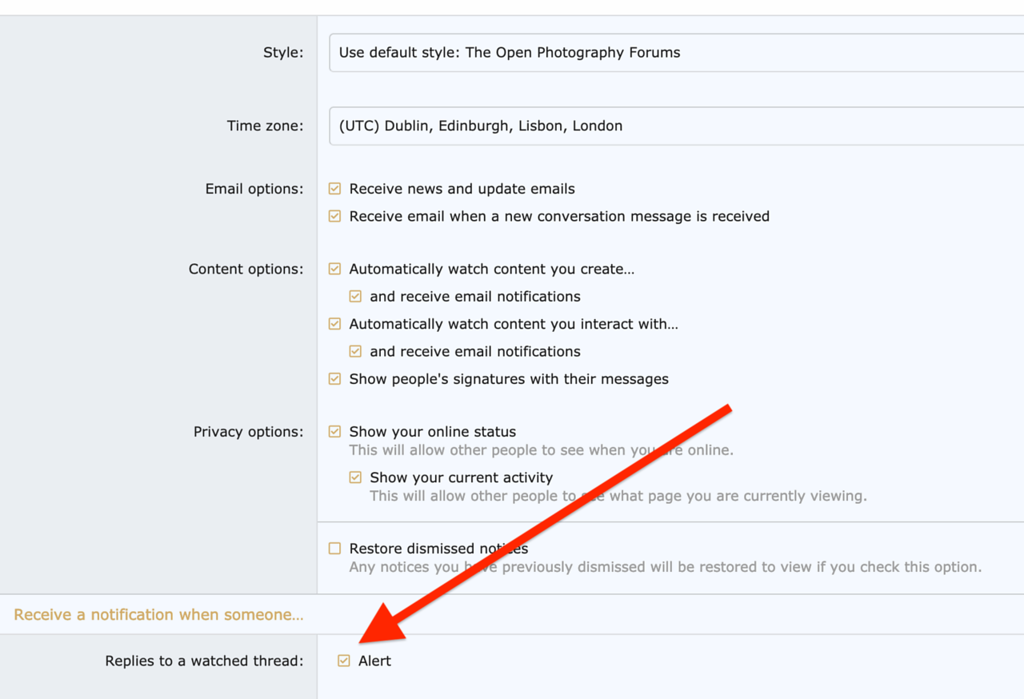The height and width of the screenshot is (699, 1024).
Task: Disable Automatically watch content you create
Action: [x=335, y=269]
